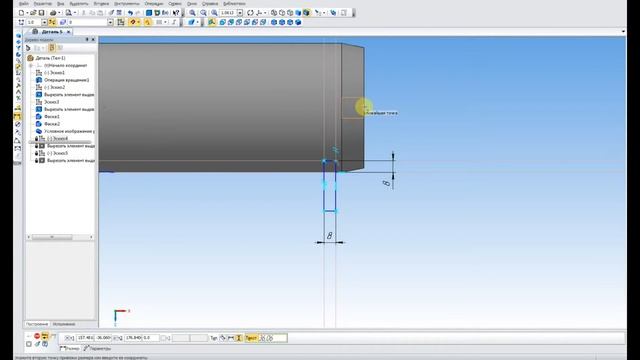
Task: Open the layer combo box dropdown arrow
Action: tap(110, 22)
